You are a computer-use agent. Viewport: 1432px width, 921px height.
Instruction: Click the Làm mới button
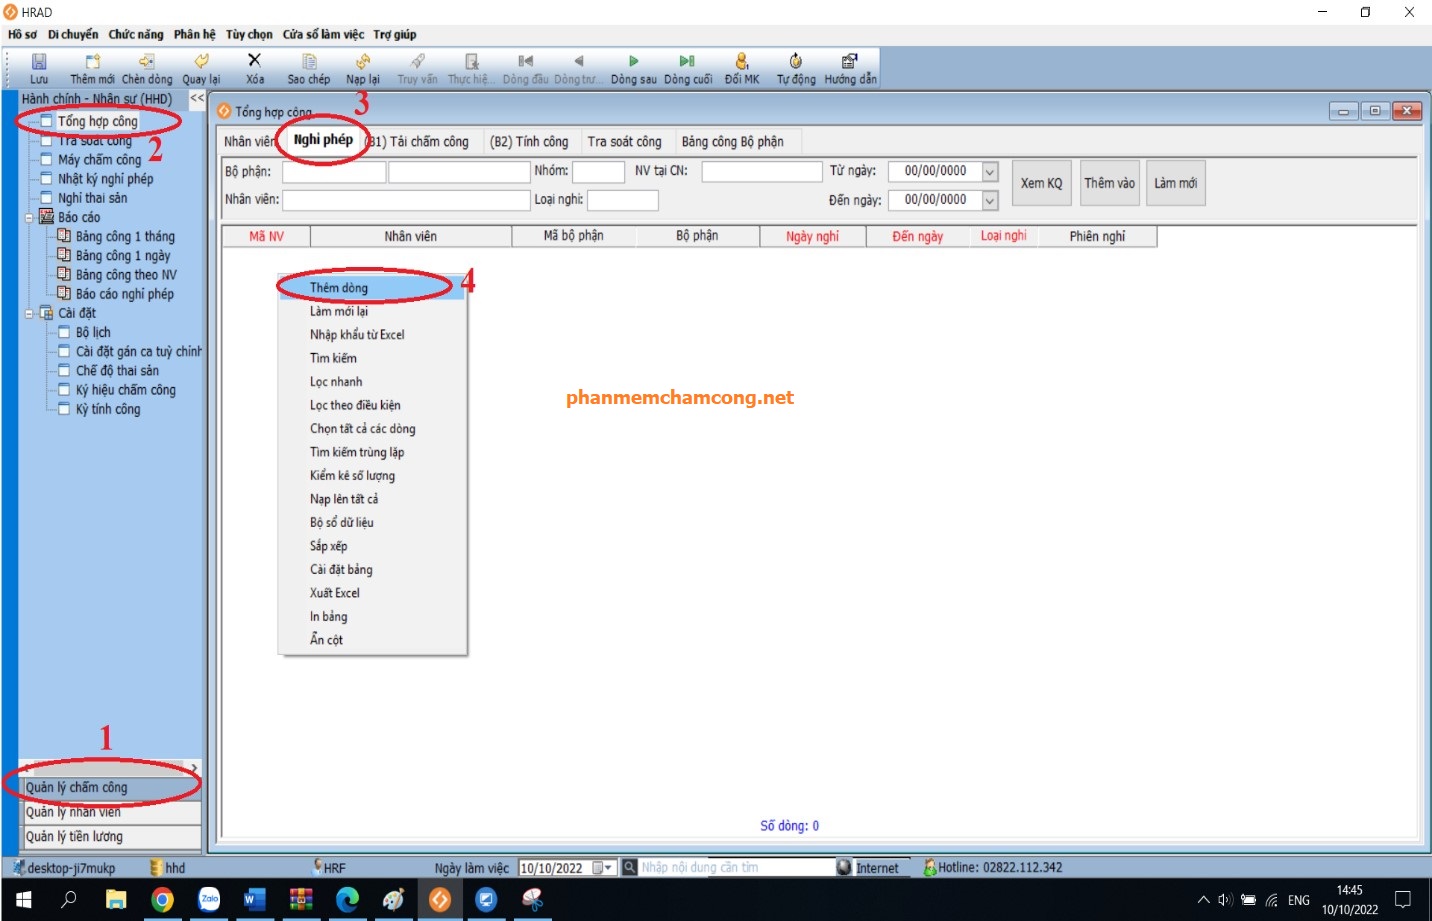point(1176,183)
